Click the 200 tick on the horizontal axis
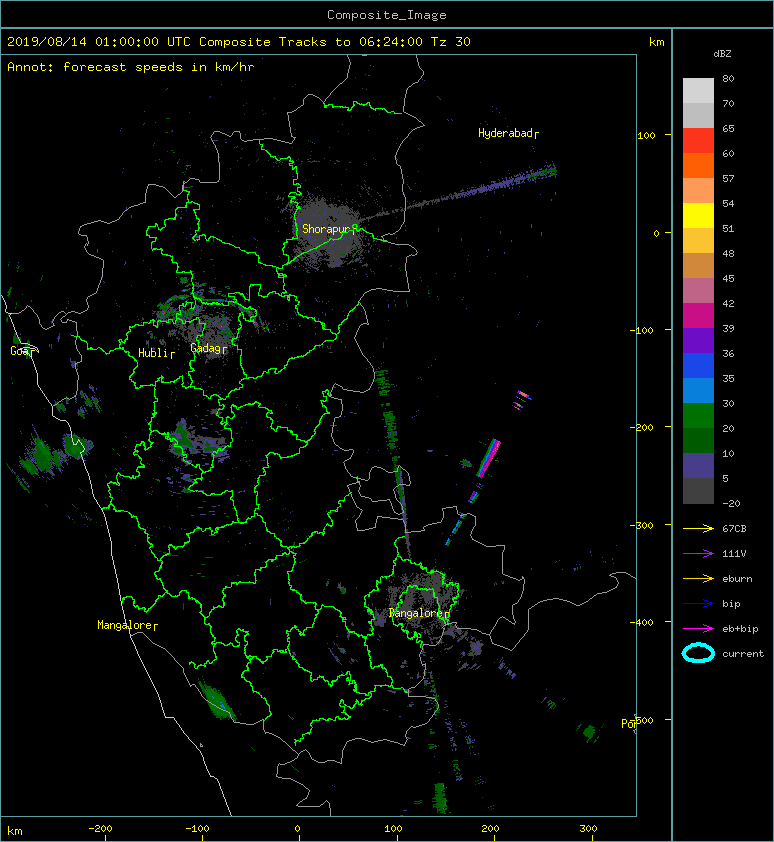 click(x=490, y=829)
